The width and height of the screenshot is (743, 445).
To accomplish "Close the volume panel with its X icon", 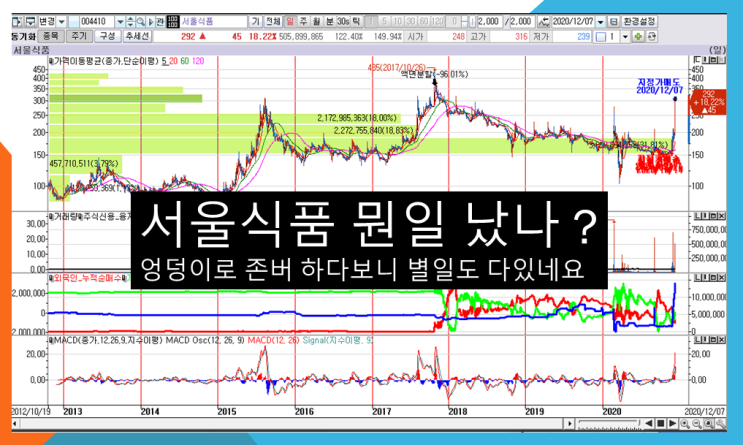I will pos(722,216).
